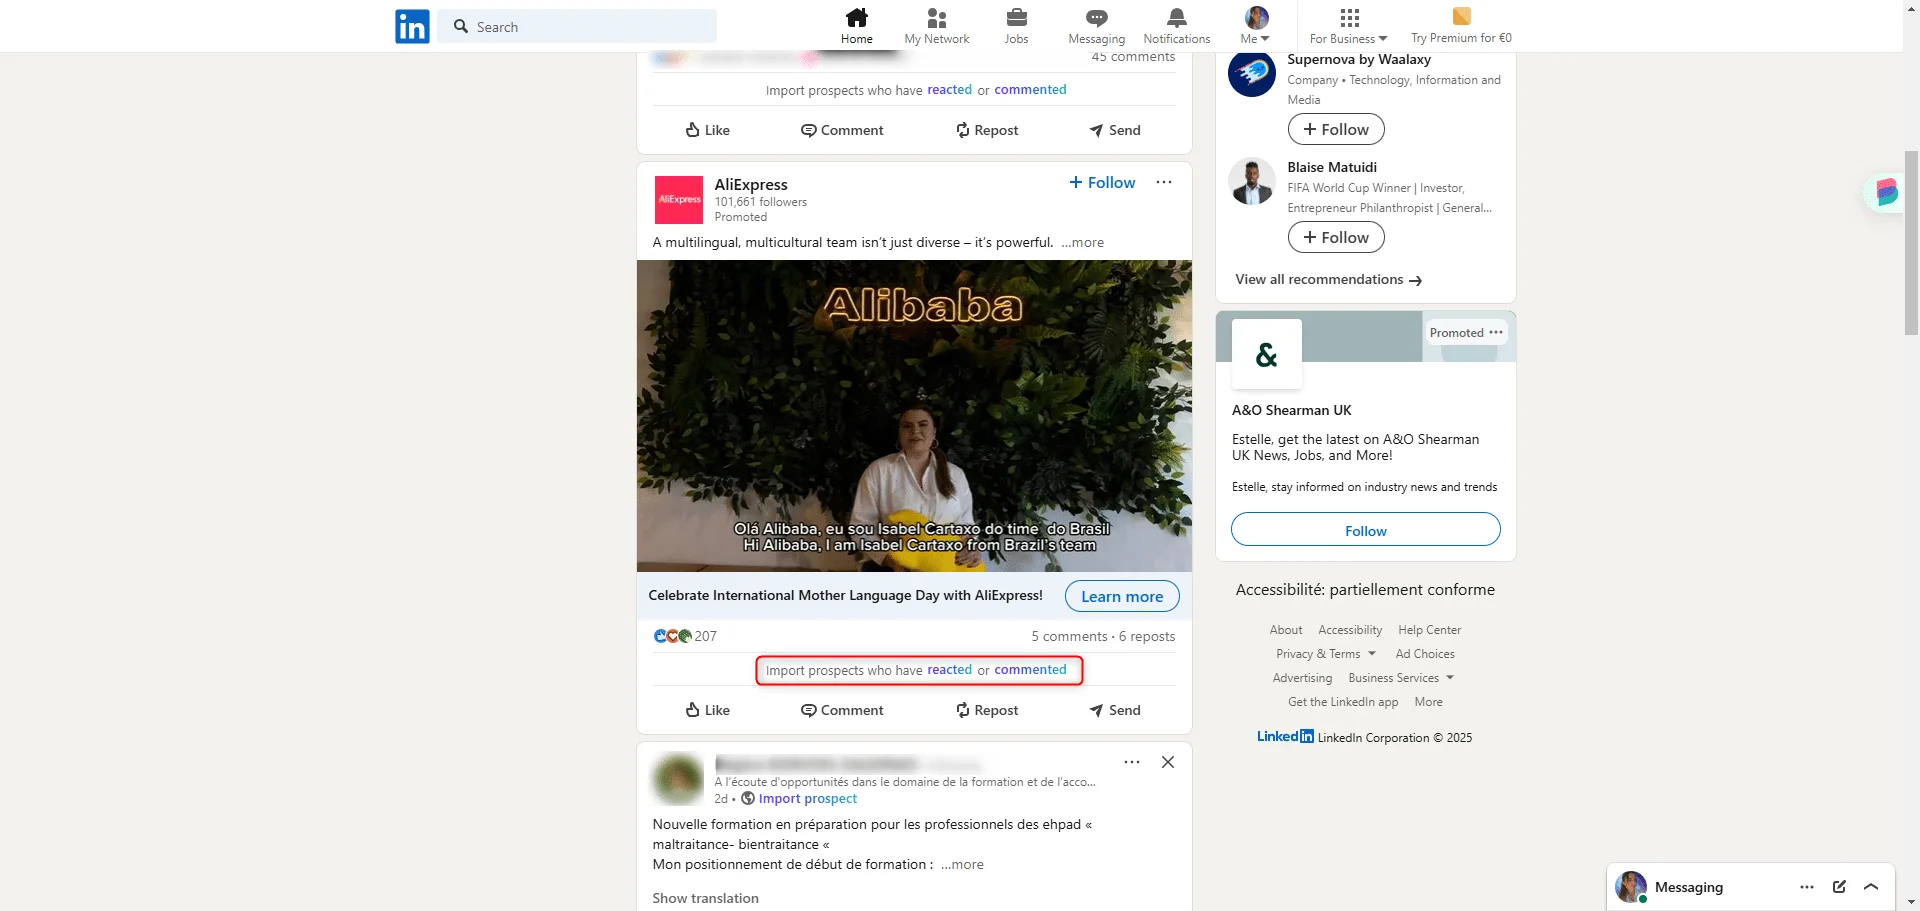Expand Business Services dropdown

click(1401, 678)
